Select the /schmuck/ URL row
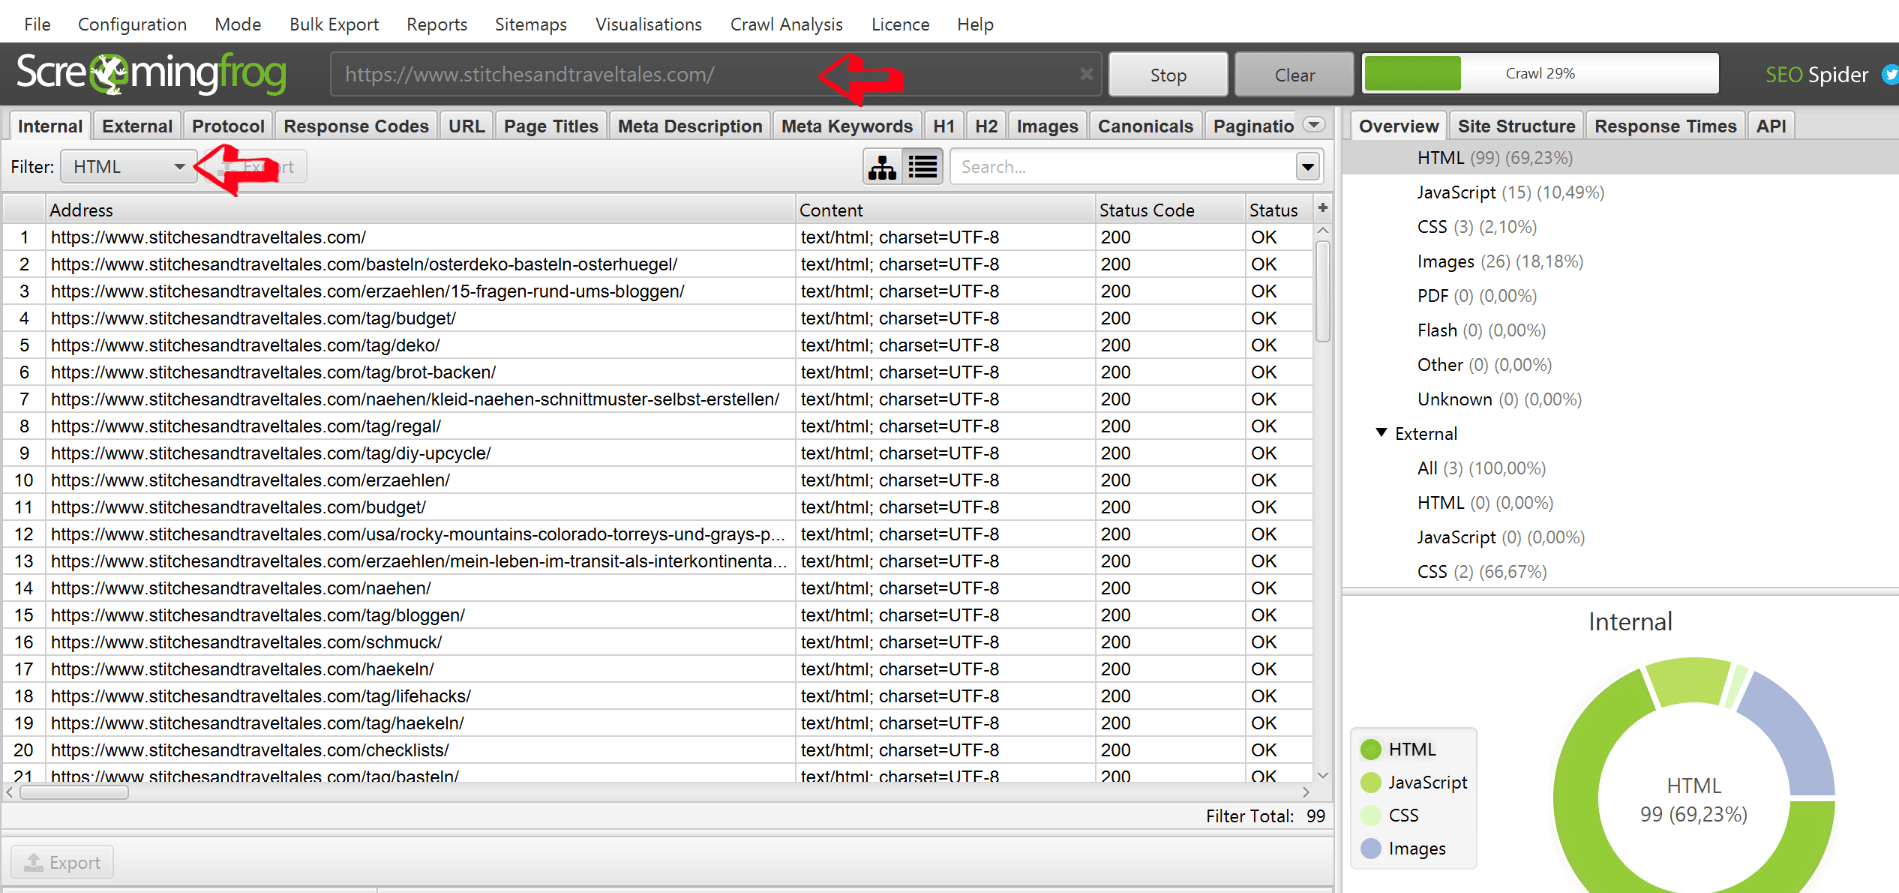The width and height of the screenshot is (1899, 893). click(x=658, y=642)
